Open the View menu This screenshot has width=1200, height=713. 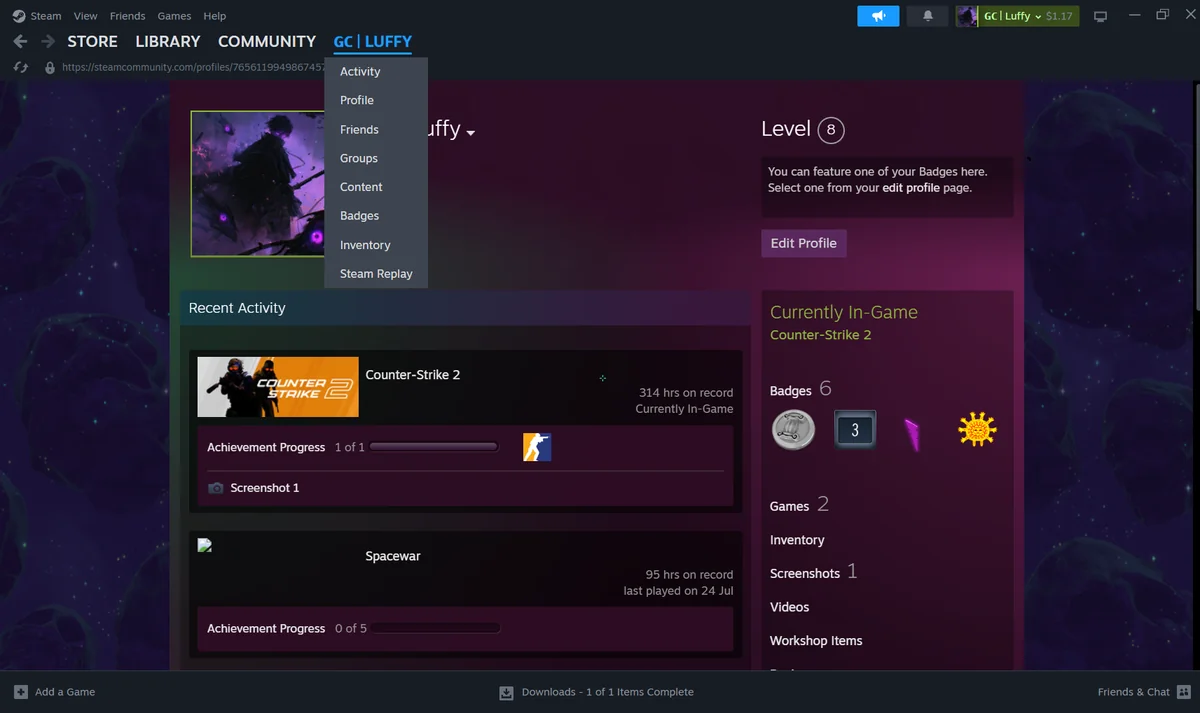point(86,16)
